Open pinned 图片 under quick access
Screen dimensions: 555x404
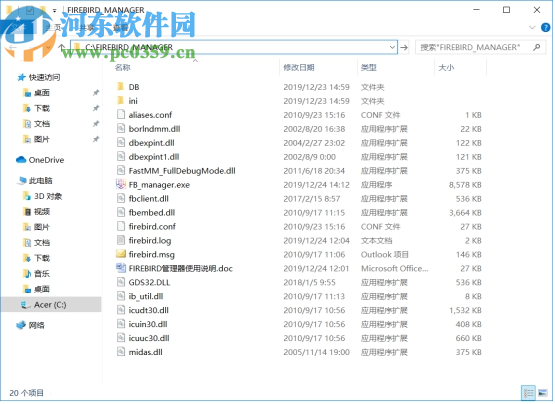pyautogui.click(x=42, y=140)
